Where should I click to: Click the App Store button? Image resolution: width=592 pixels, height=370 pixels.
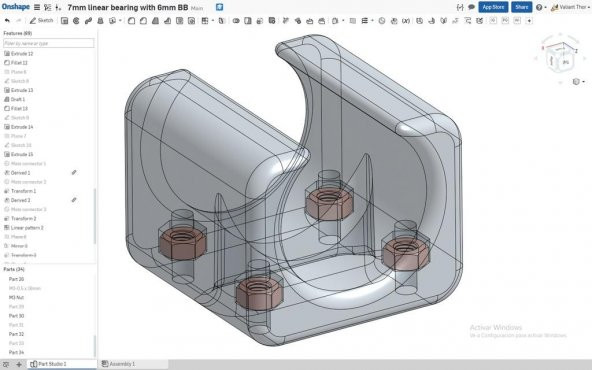pos(493,7)
